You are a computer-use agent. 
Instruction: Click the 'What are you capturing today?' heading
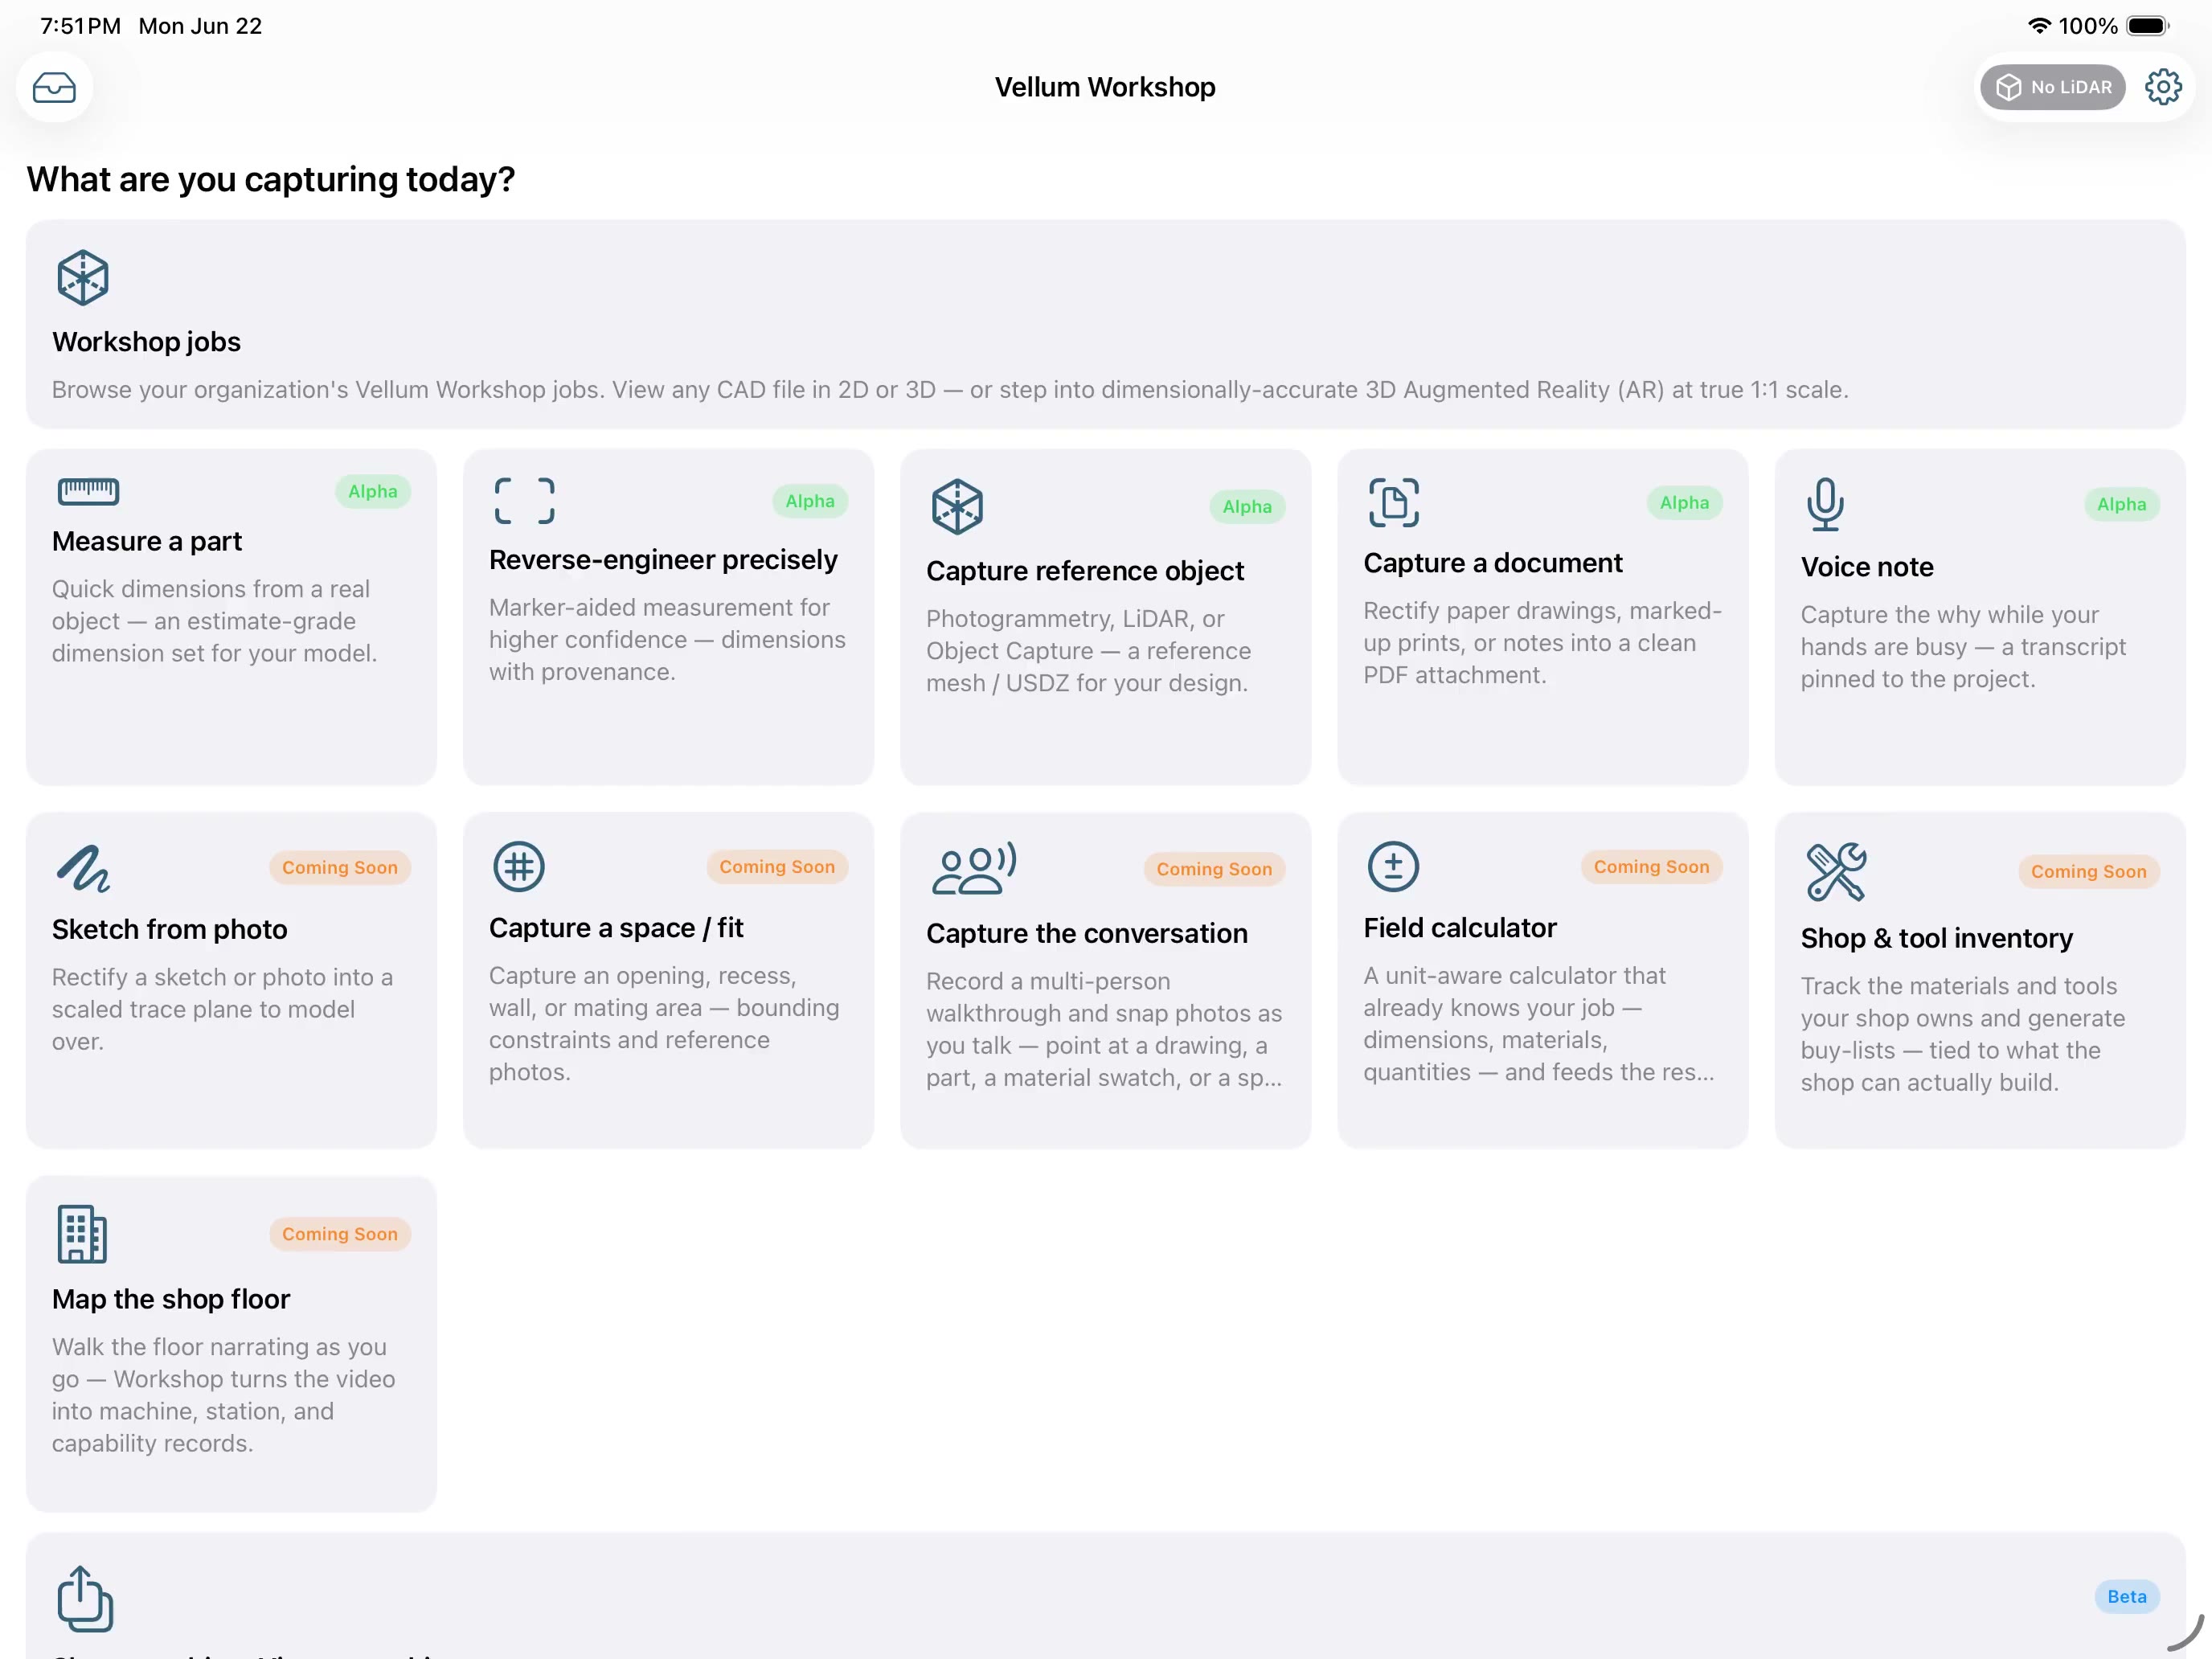point(271,179)
